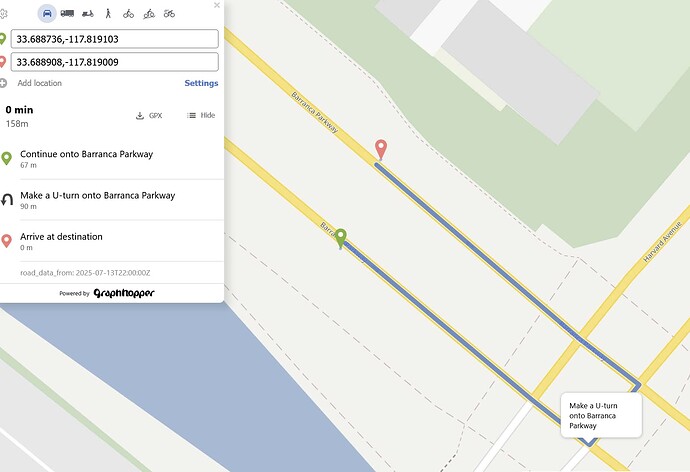Screen dimensions: 690x472
Task: Edit the destination coordinates input field
Action: (116, 62)
